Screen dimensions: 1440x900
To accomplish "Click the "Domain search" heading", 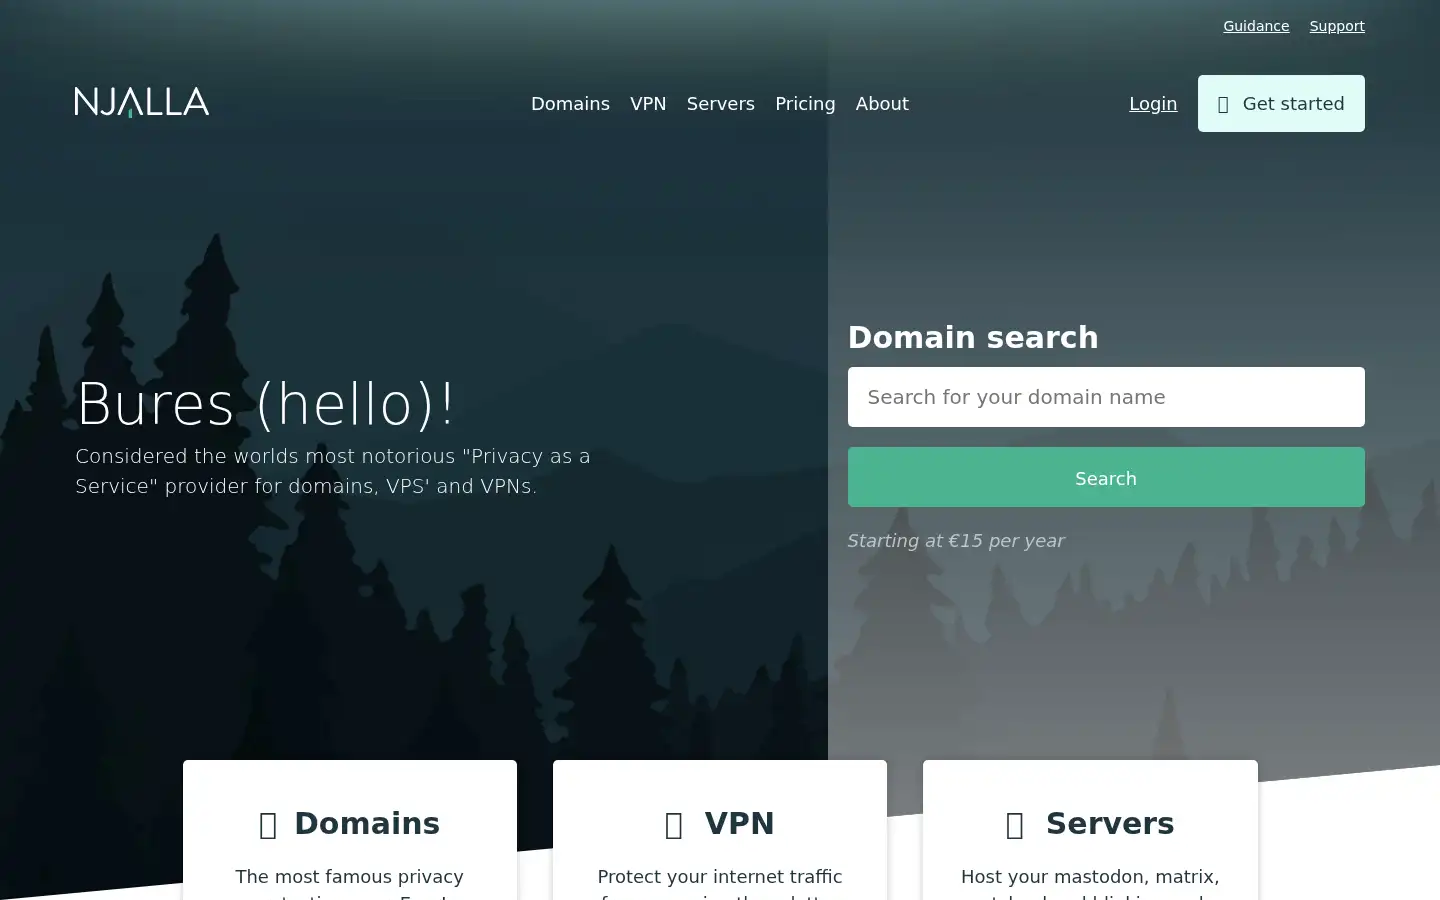I will click(973, 338).
